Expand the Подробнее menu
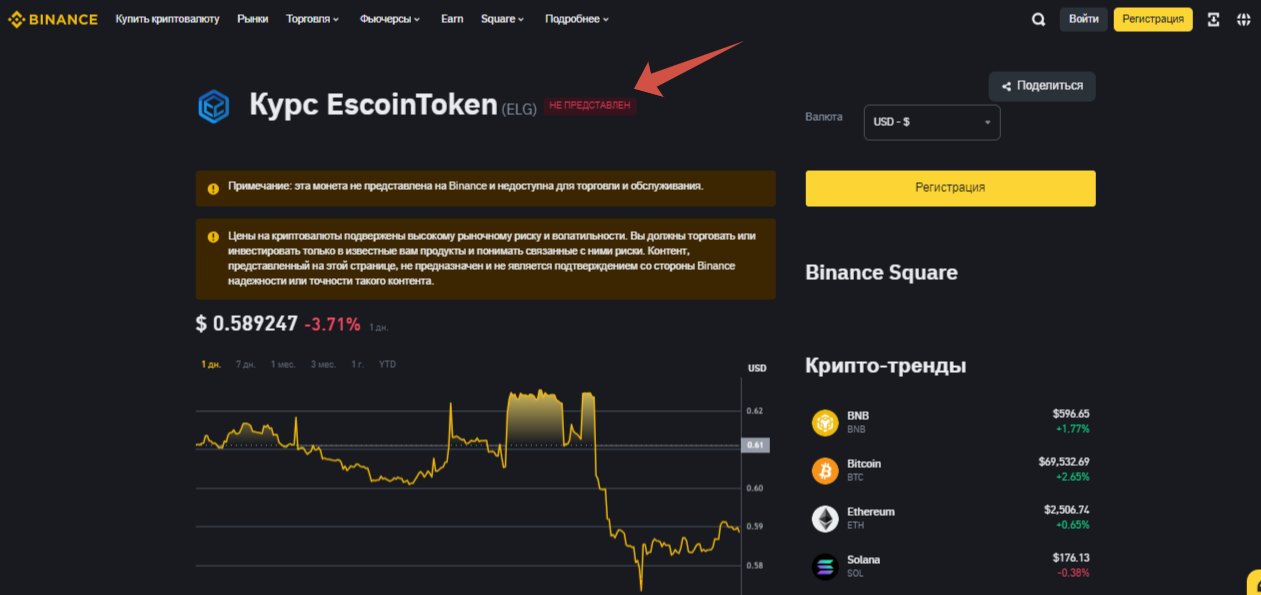 point(576,19)
